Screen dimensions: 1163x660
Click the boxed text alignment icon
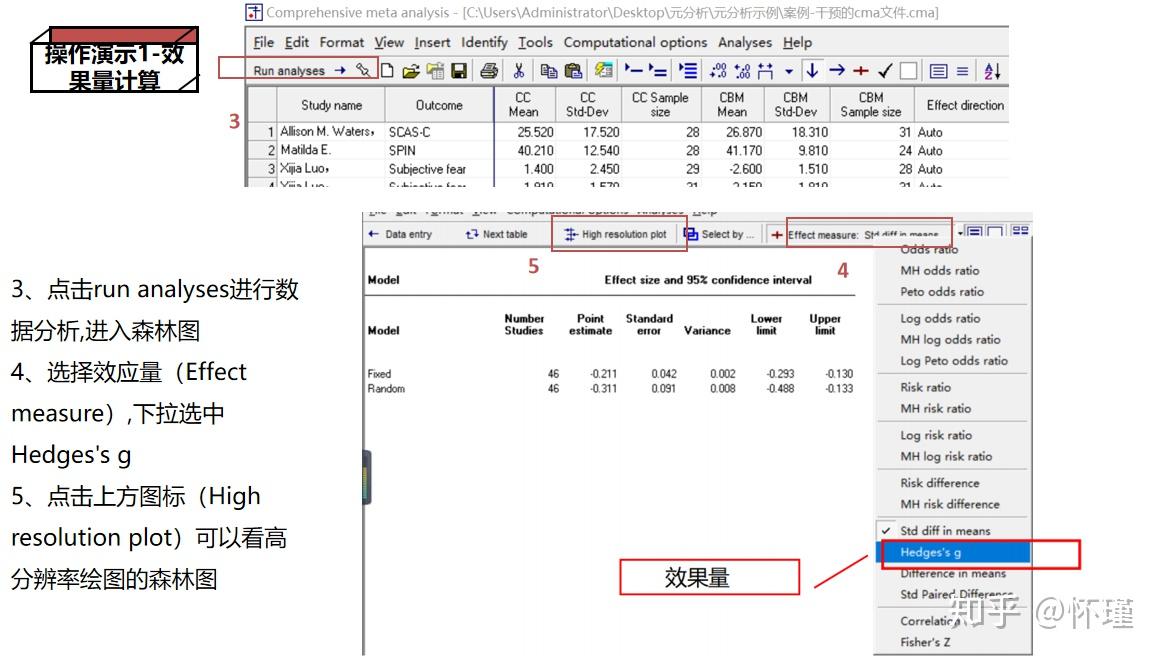(938, 70)
